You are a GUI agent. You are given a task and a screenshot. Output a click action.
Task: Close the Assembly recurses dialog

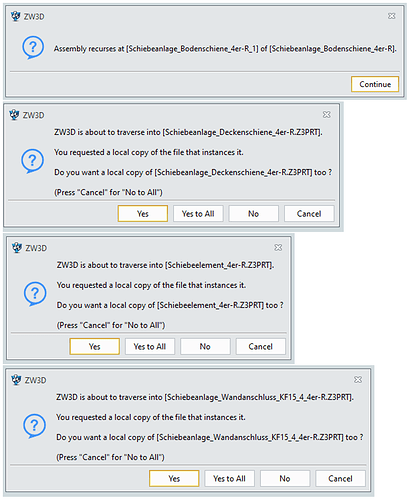(x=391, y=16)
